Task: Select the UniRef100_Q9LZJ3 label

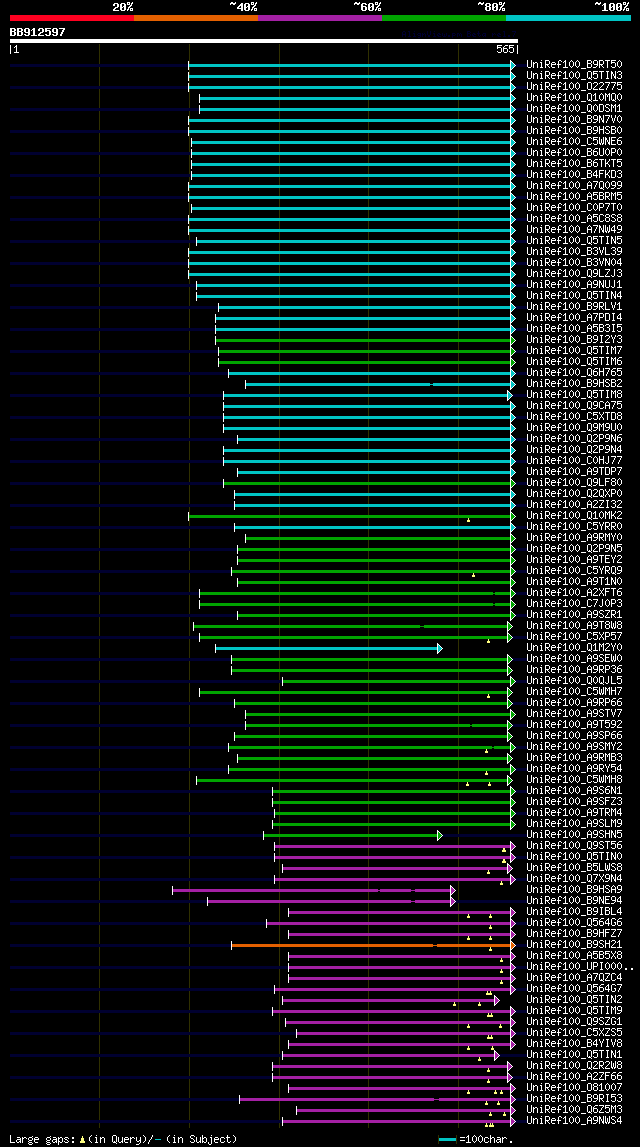Action: click(574, 274)
